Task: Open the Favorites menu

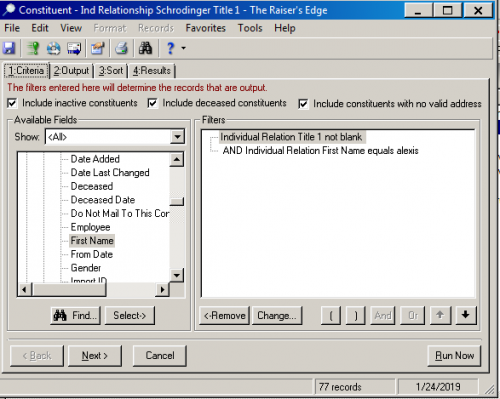Action: tap(205, 28)
